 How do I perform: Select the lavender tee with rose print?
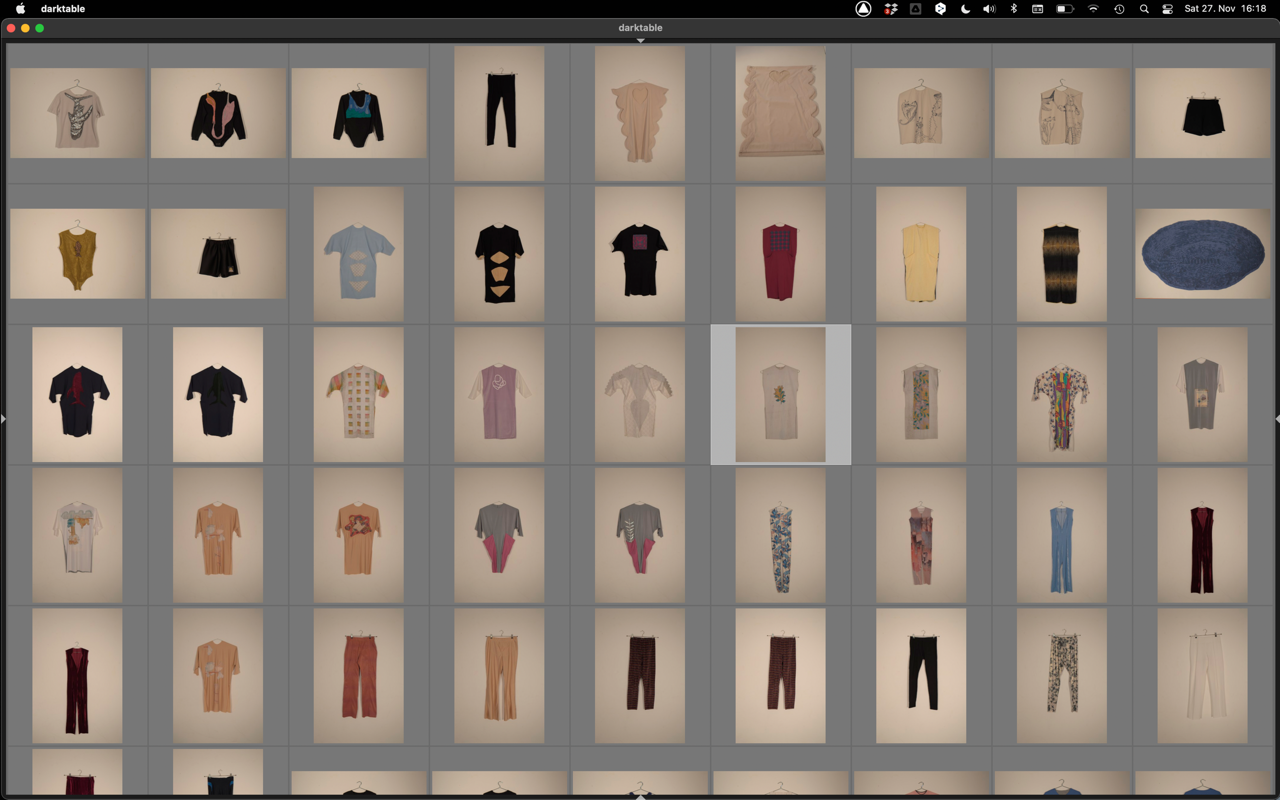[x=499, y=395]
